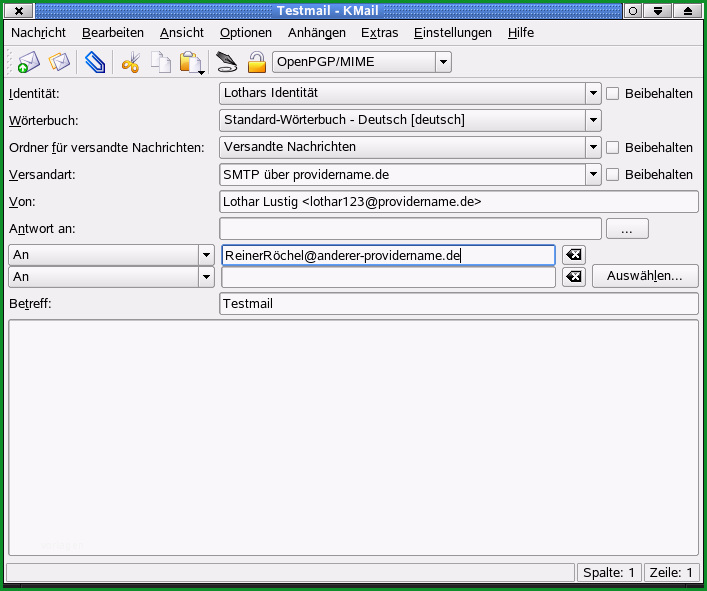Open the Hilfe menu
This screenshot has height=591, width=707.
[x=521, y=32]
